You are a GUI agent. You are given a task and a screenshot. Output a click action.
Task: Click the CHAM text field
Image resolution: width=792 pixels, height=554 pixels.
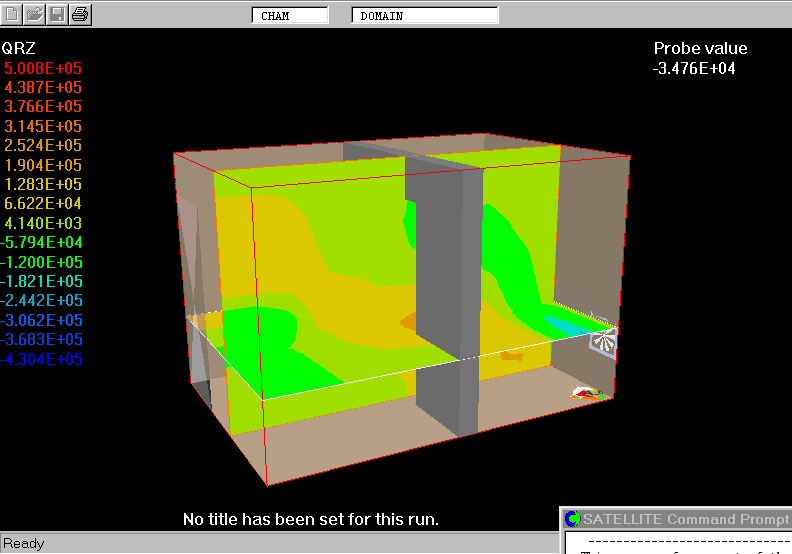(289, 15)
